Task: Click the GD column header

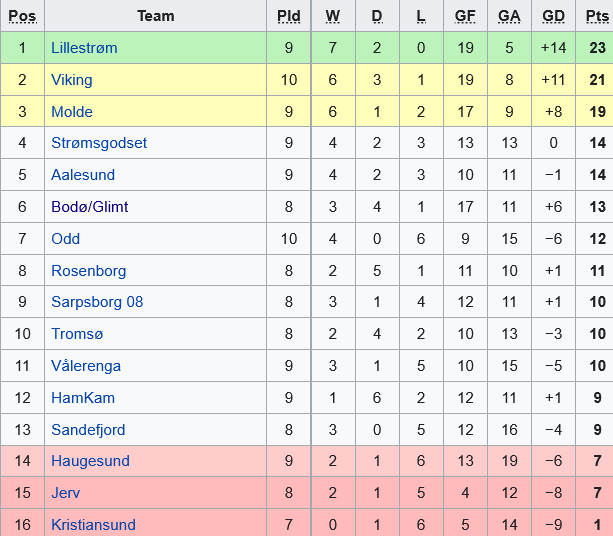Action: click(553, 16)
